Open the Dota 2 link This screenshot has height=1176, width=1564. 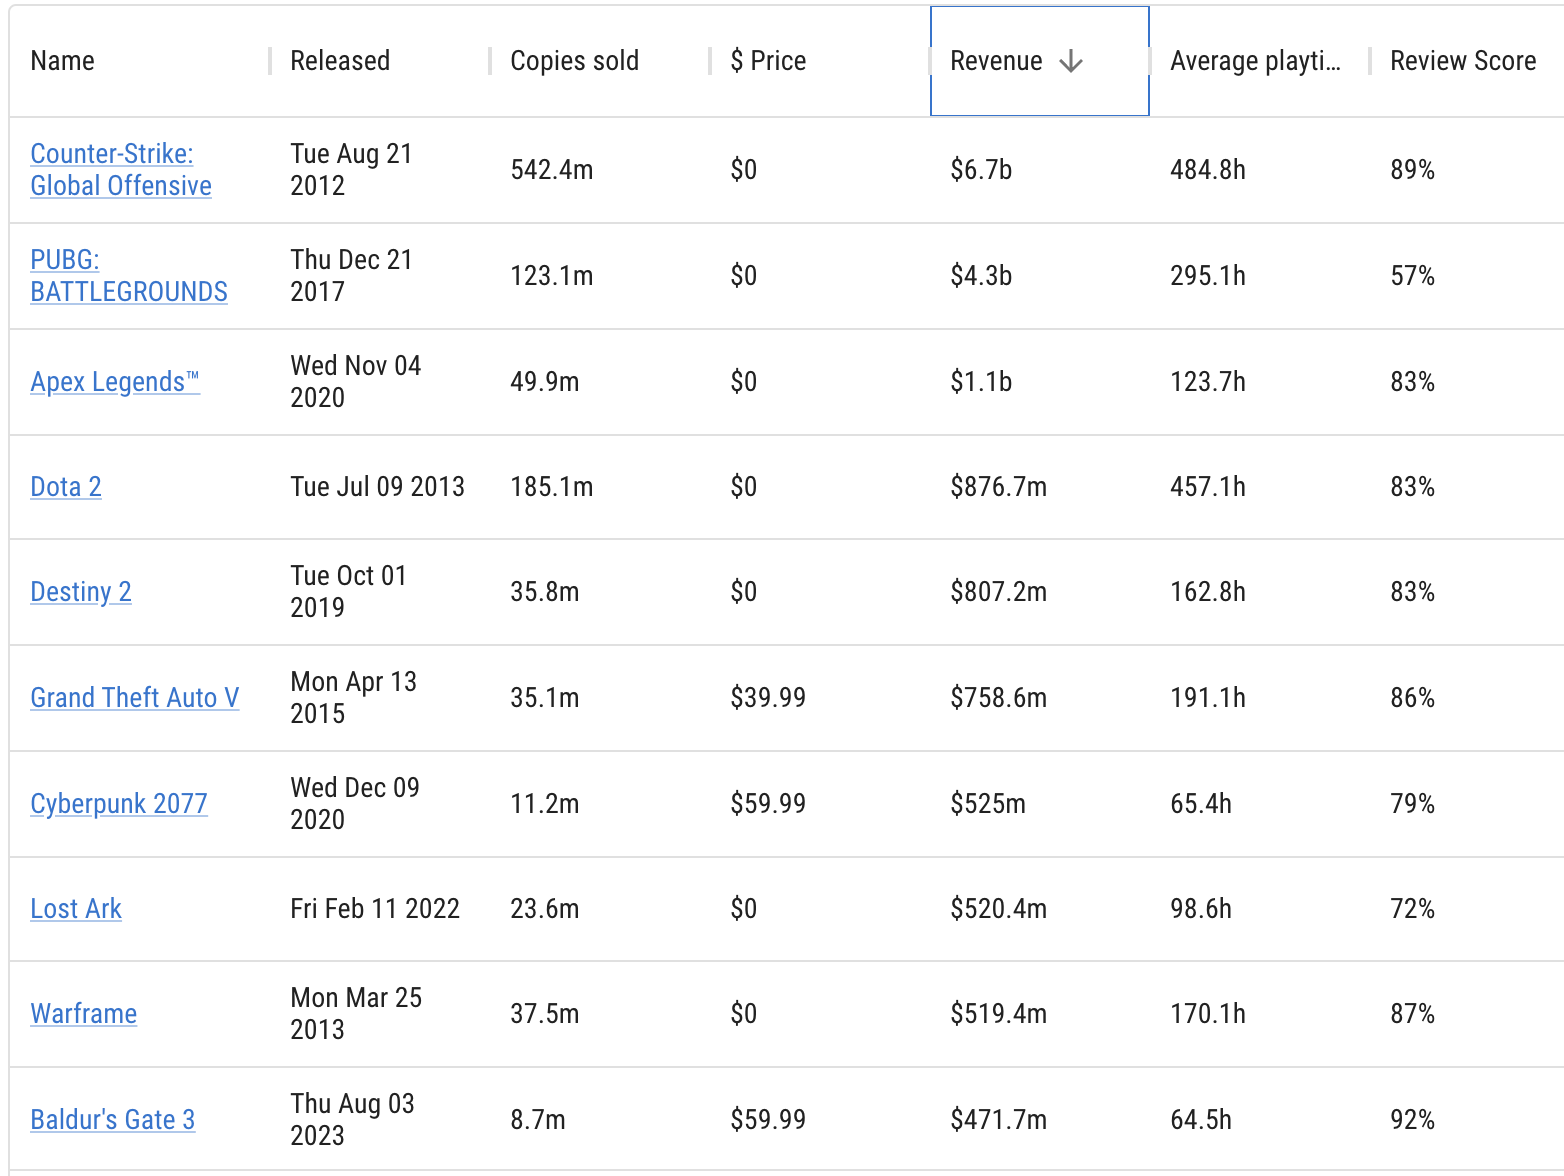66,487
